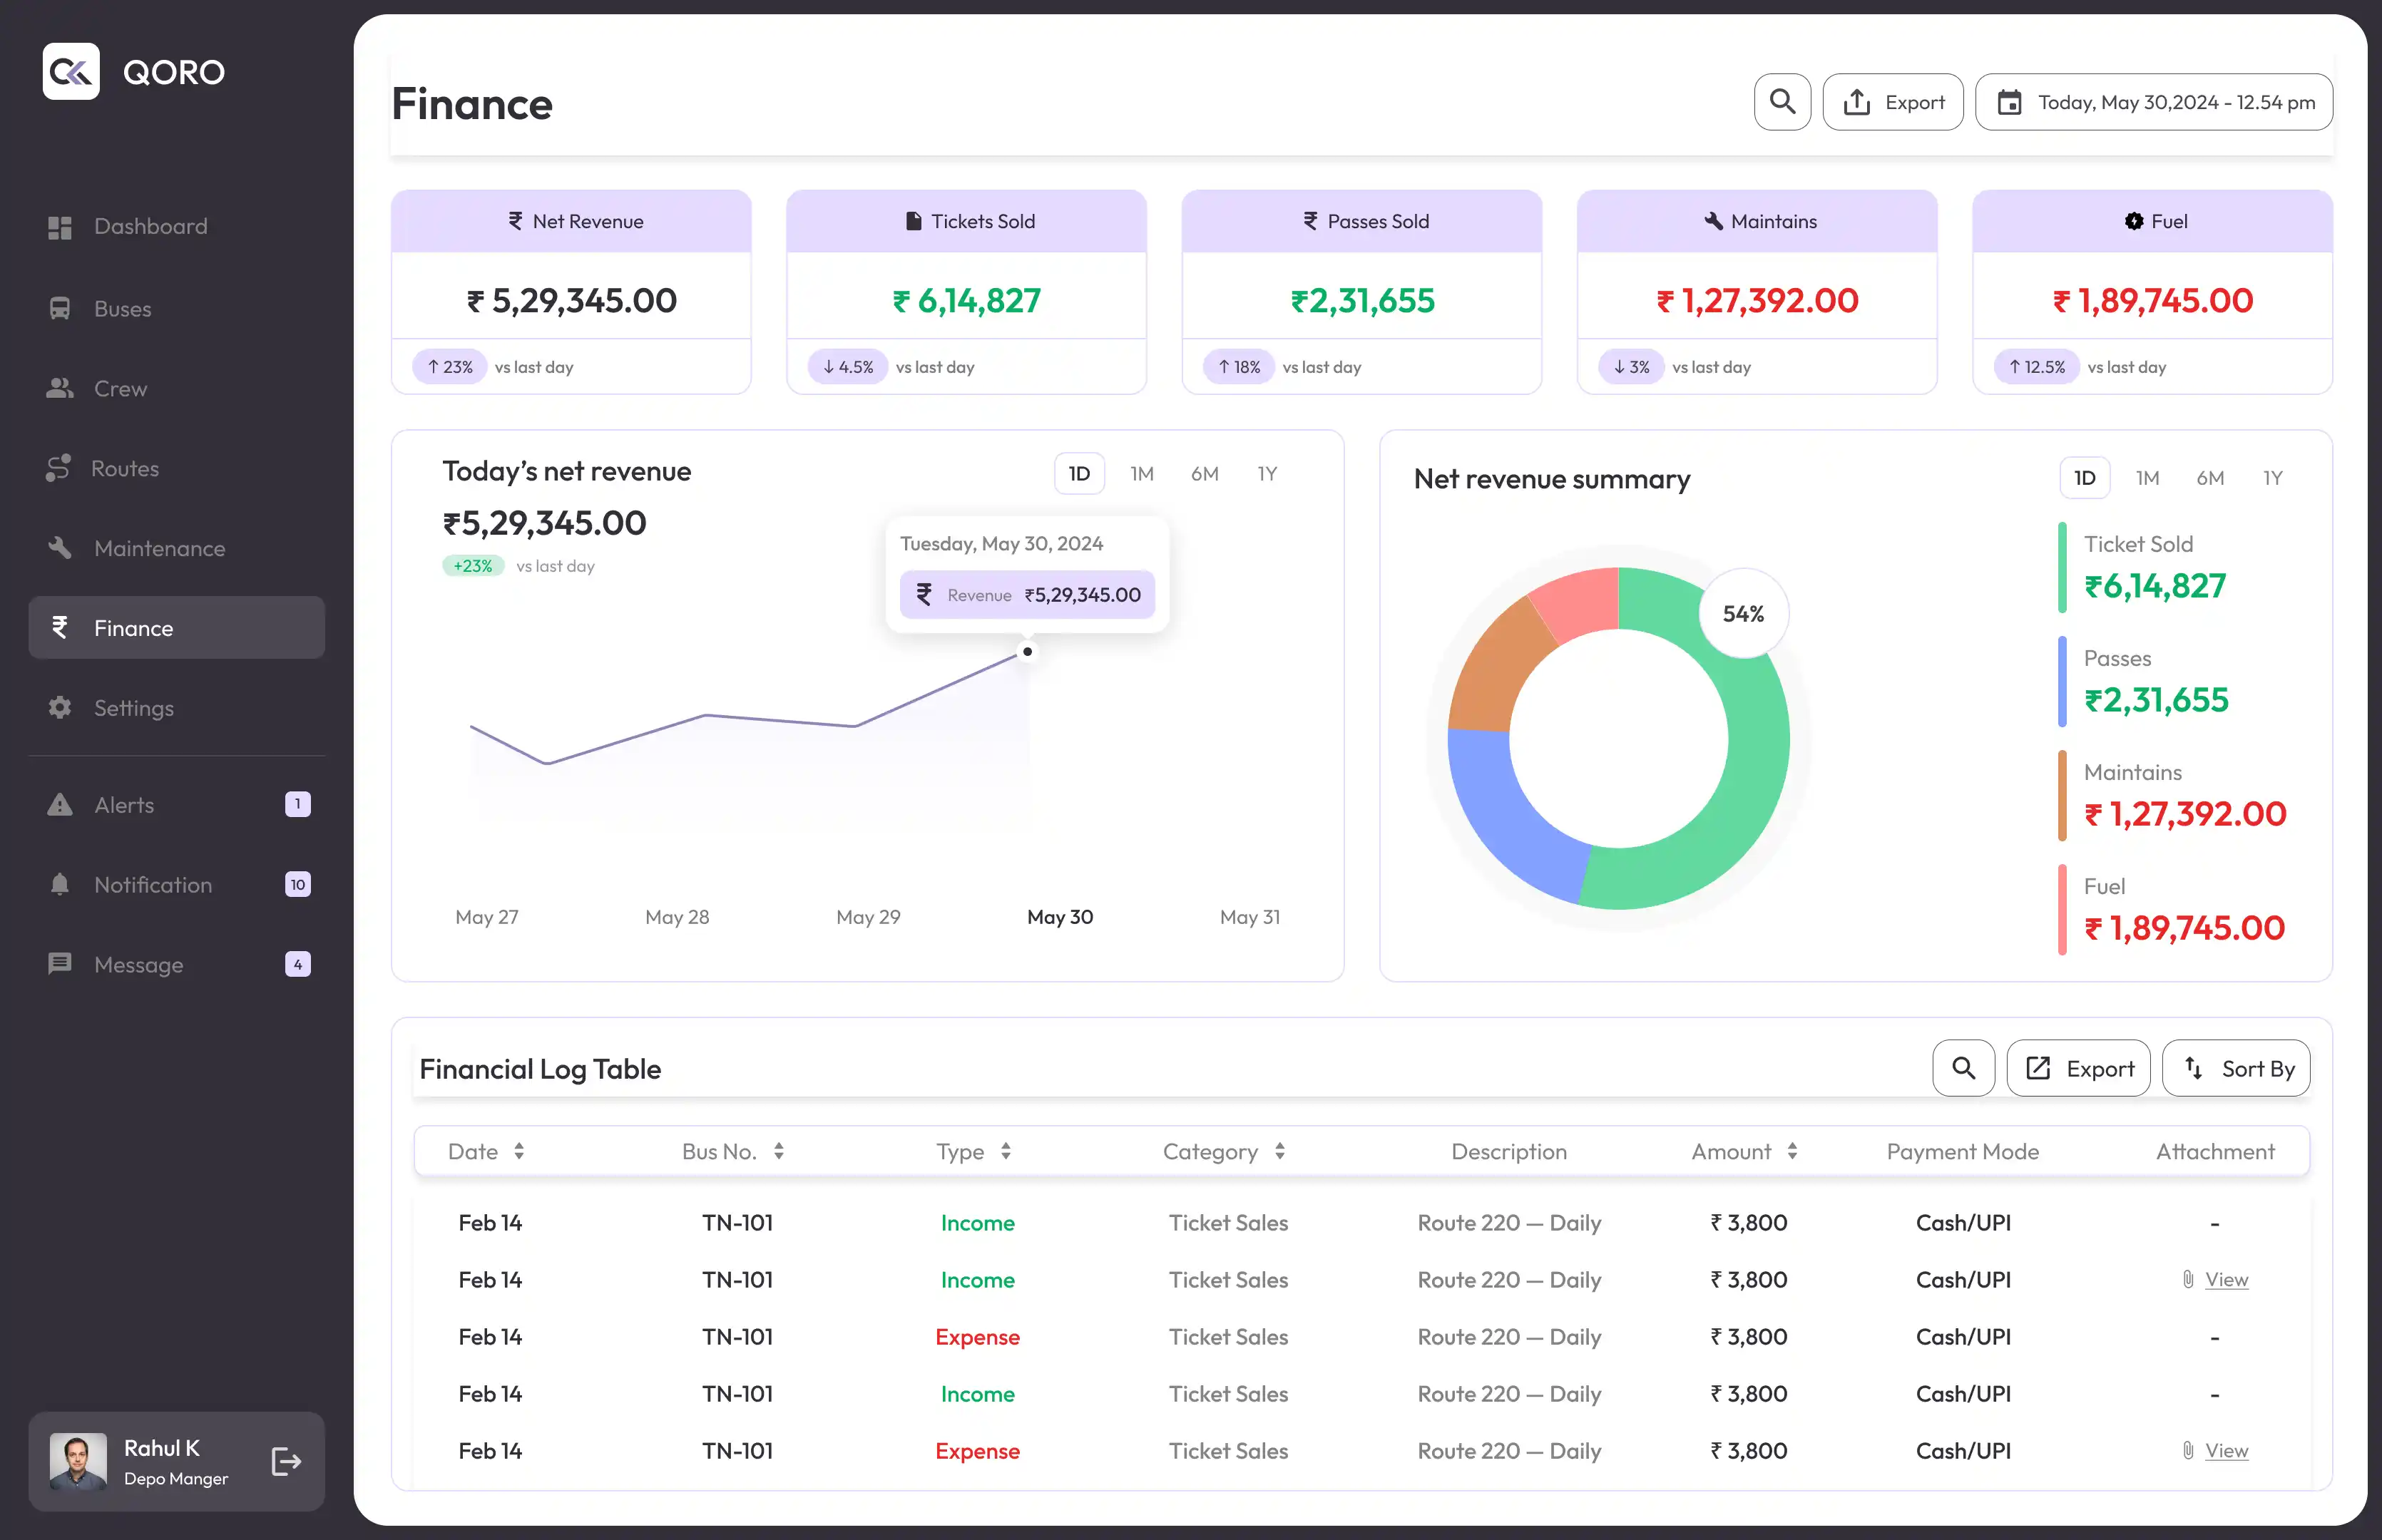Click the 4.5% change badge on Tickets Sold

tap(848, 367)
